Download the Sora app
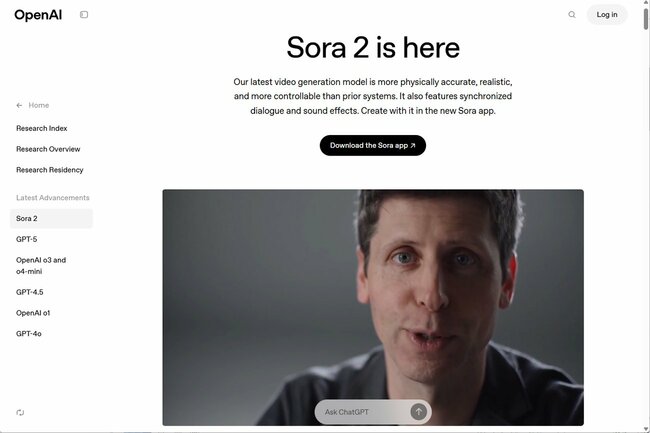650x433 pixels. point(373,145)
